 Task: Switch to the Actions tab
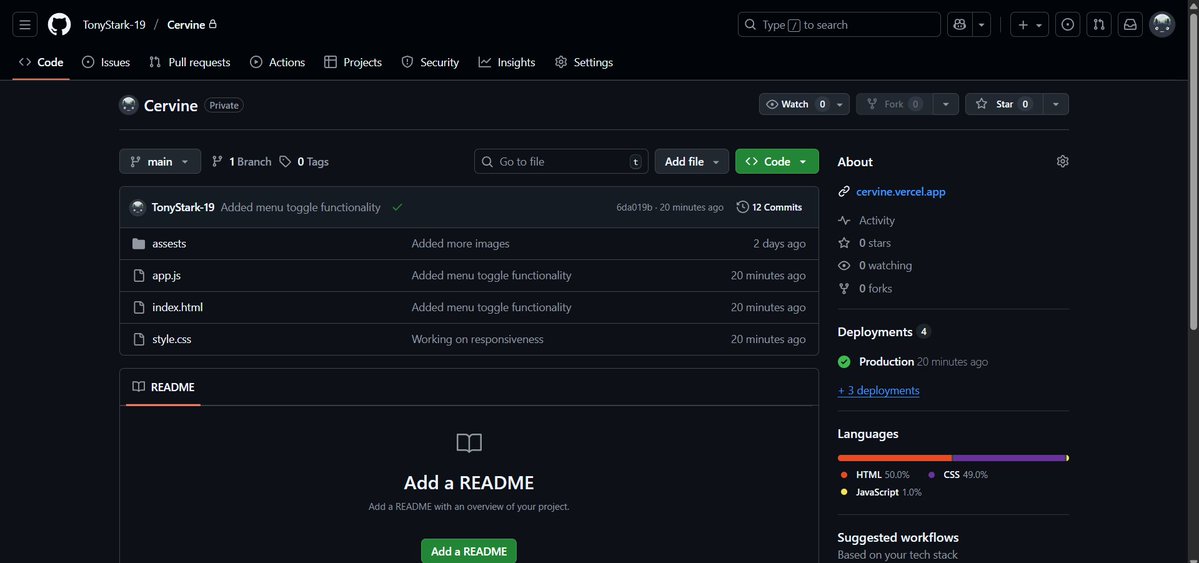tap(278, 62)
